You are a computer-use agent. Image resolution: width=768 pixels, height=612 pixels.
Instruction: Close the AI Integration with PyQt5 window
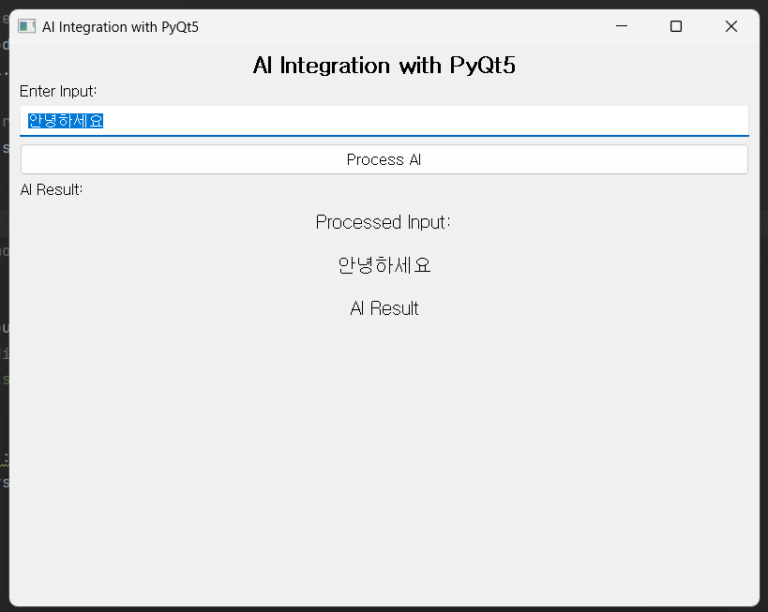[731, 27]
